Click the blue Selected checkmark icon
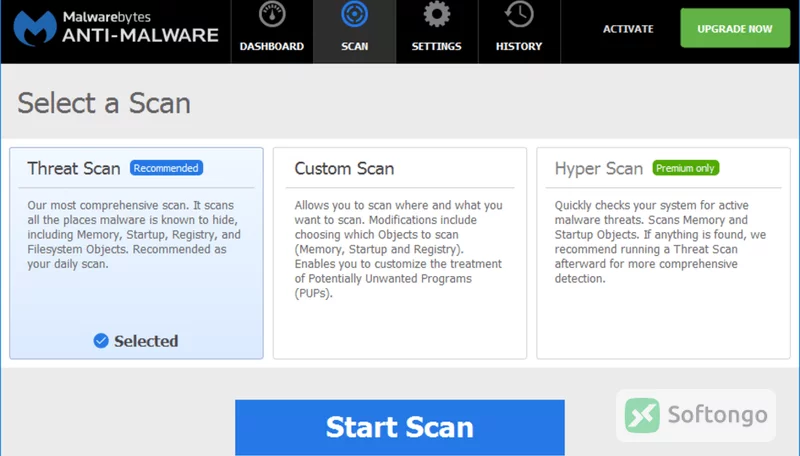Viewport: 800px width, 456px height. pos(101,341)
